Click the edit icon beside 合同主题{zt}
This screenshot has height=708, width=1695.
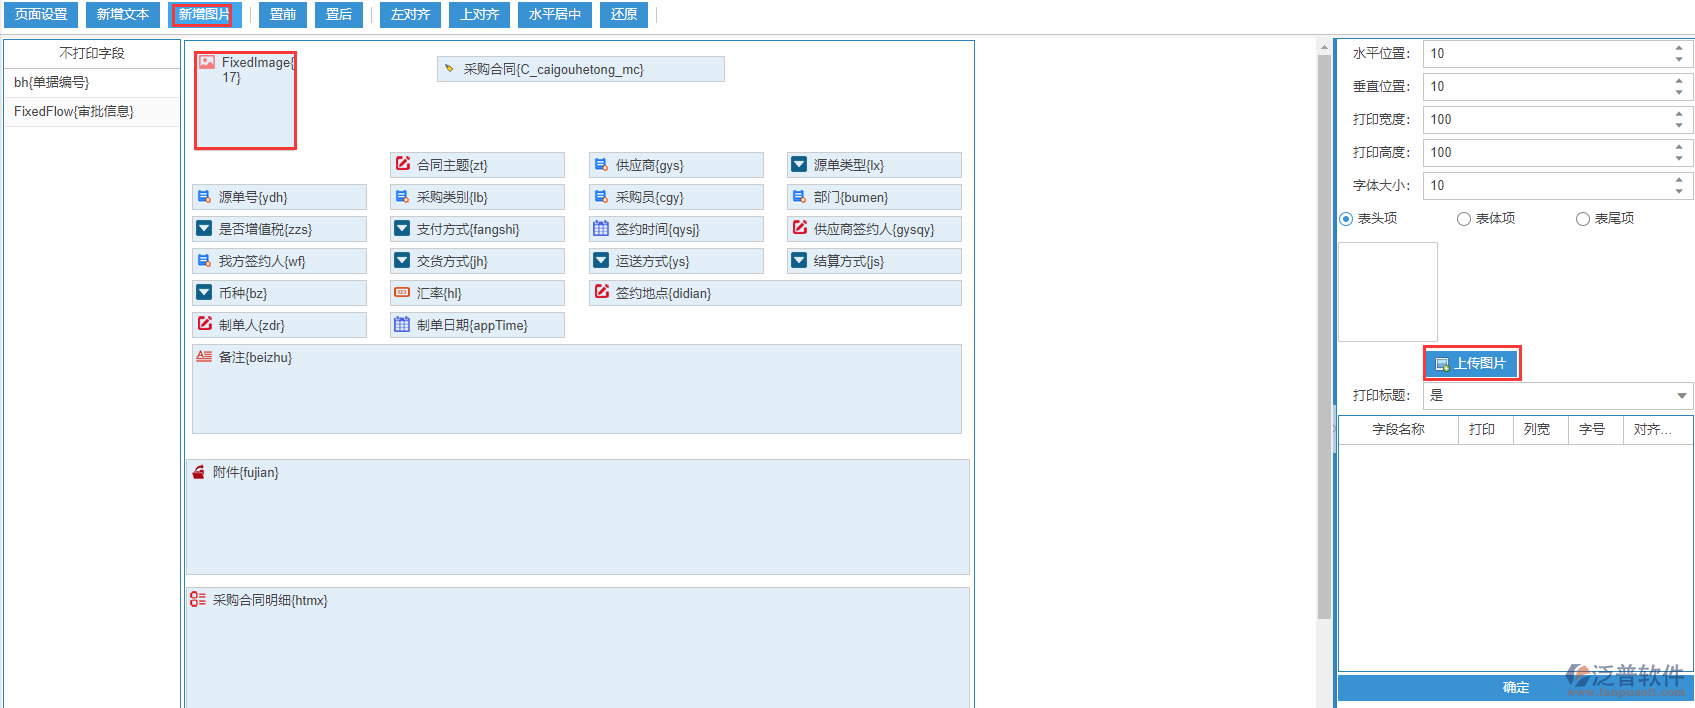tap(403, 164)
